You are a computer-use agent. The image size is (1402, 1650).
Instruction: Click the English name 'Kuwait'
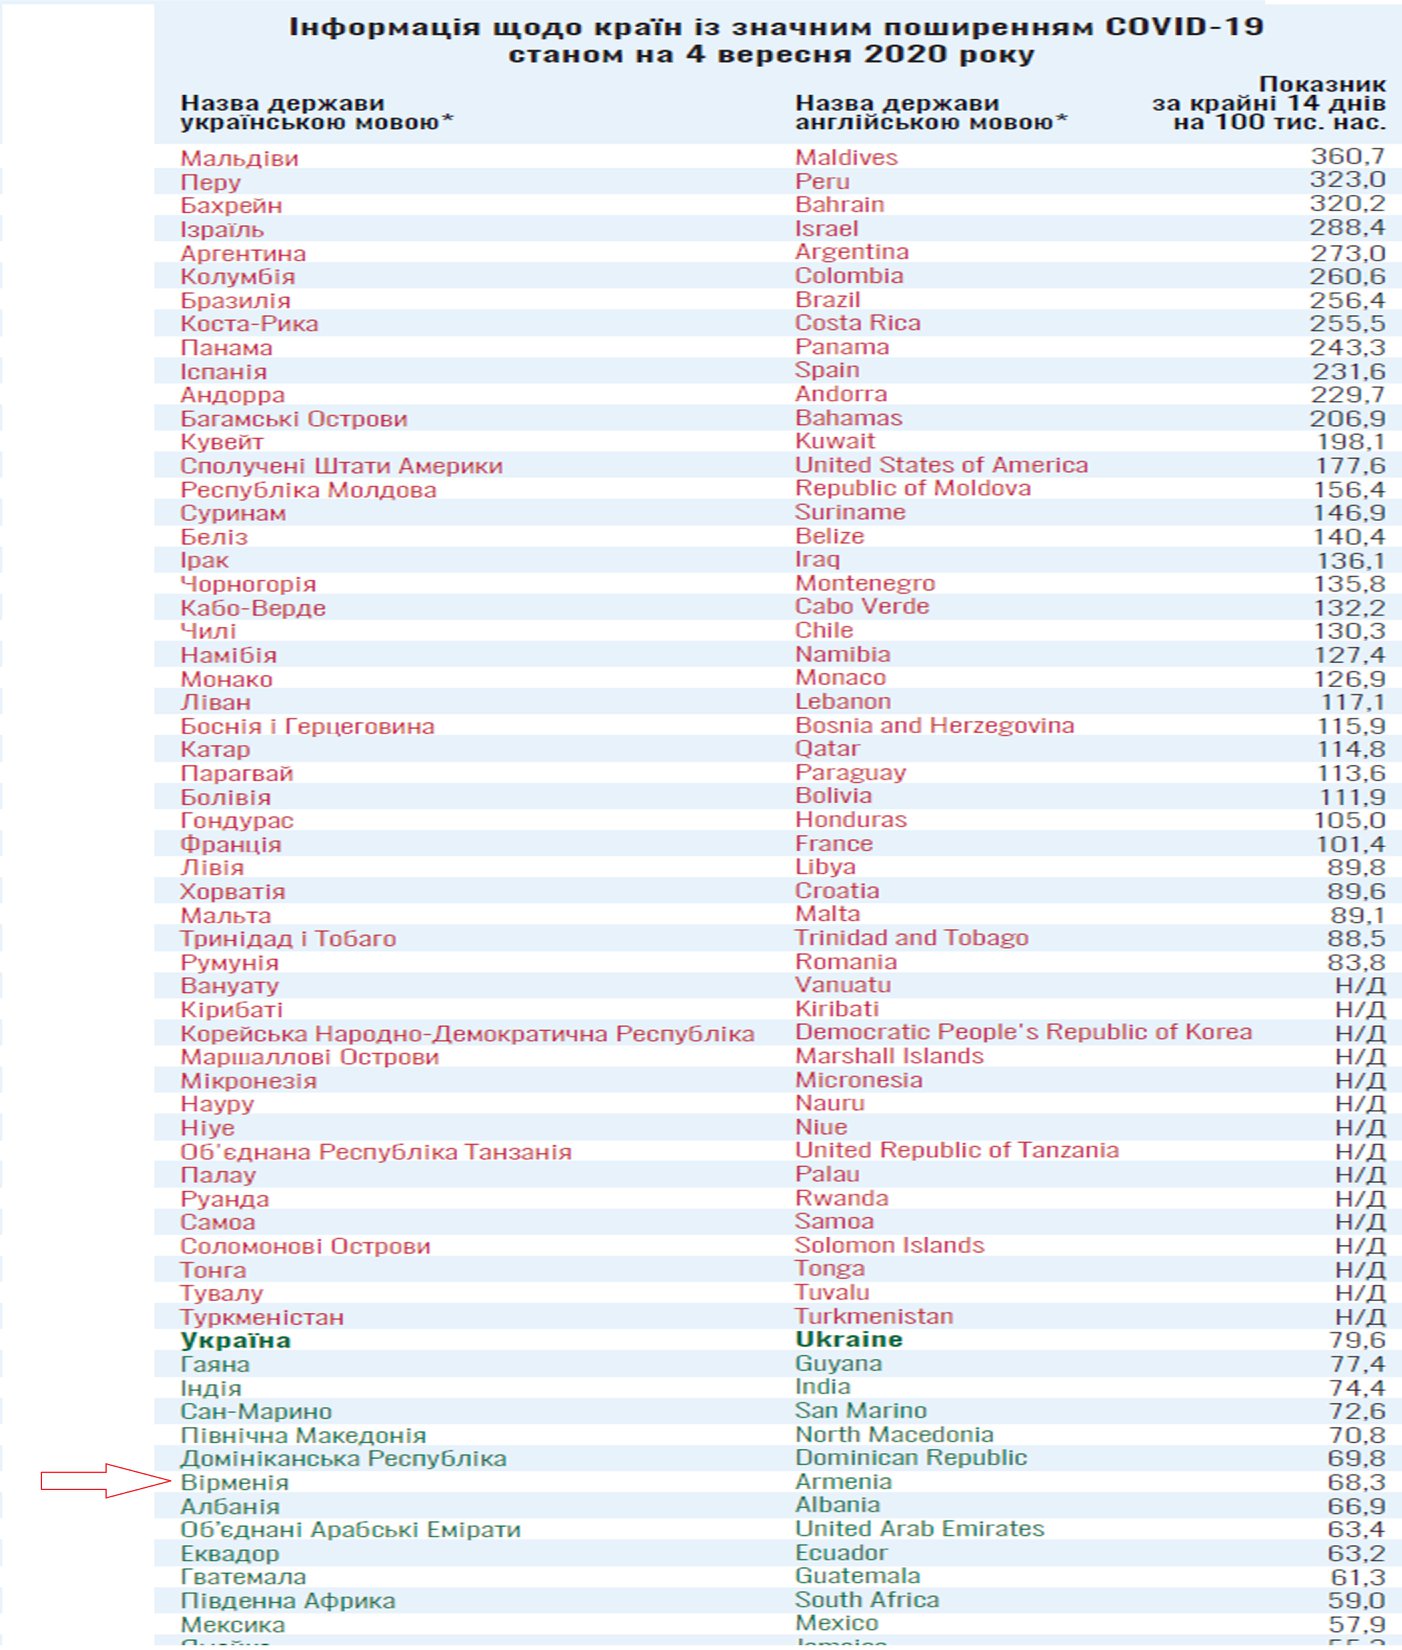pos(834,440)
